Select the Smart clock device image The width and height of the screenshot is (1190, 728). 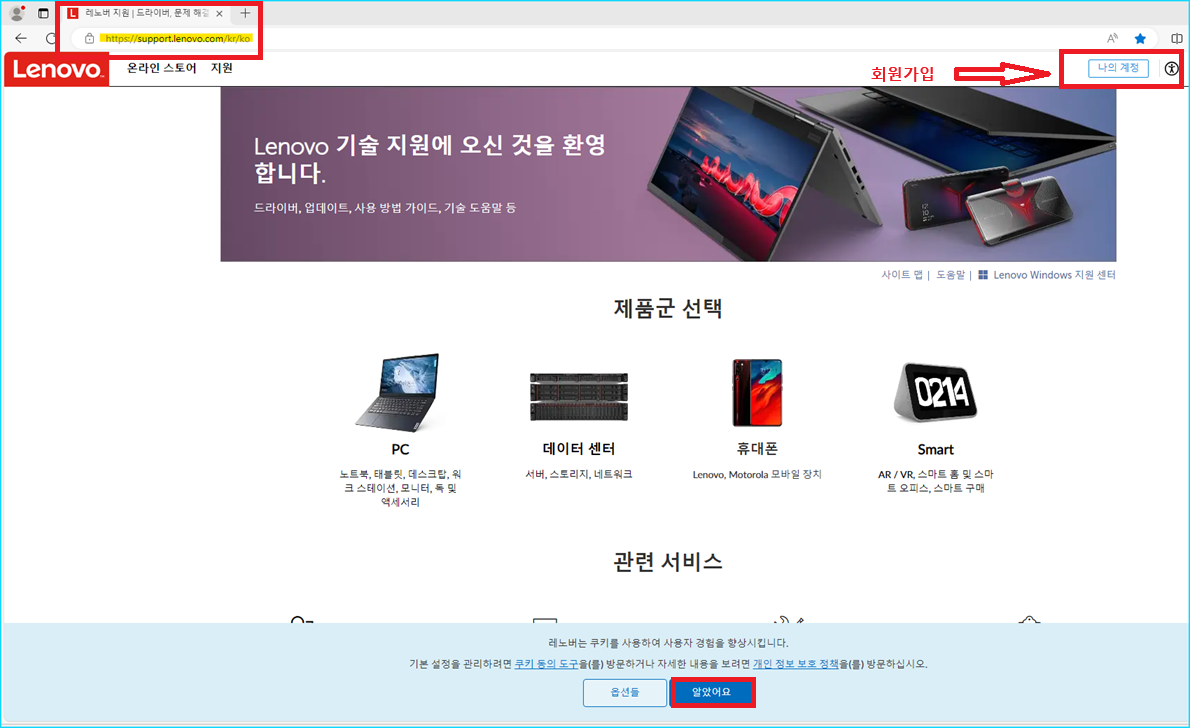[936, 392]
